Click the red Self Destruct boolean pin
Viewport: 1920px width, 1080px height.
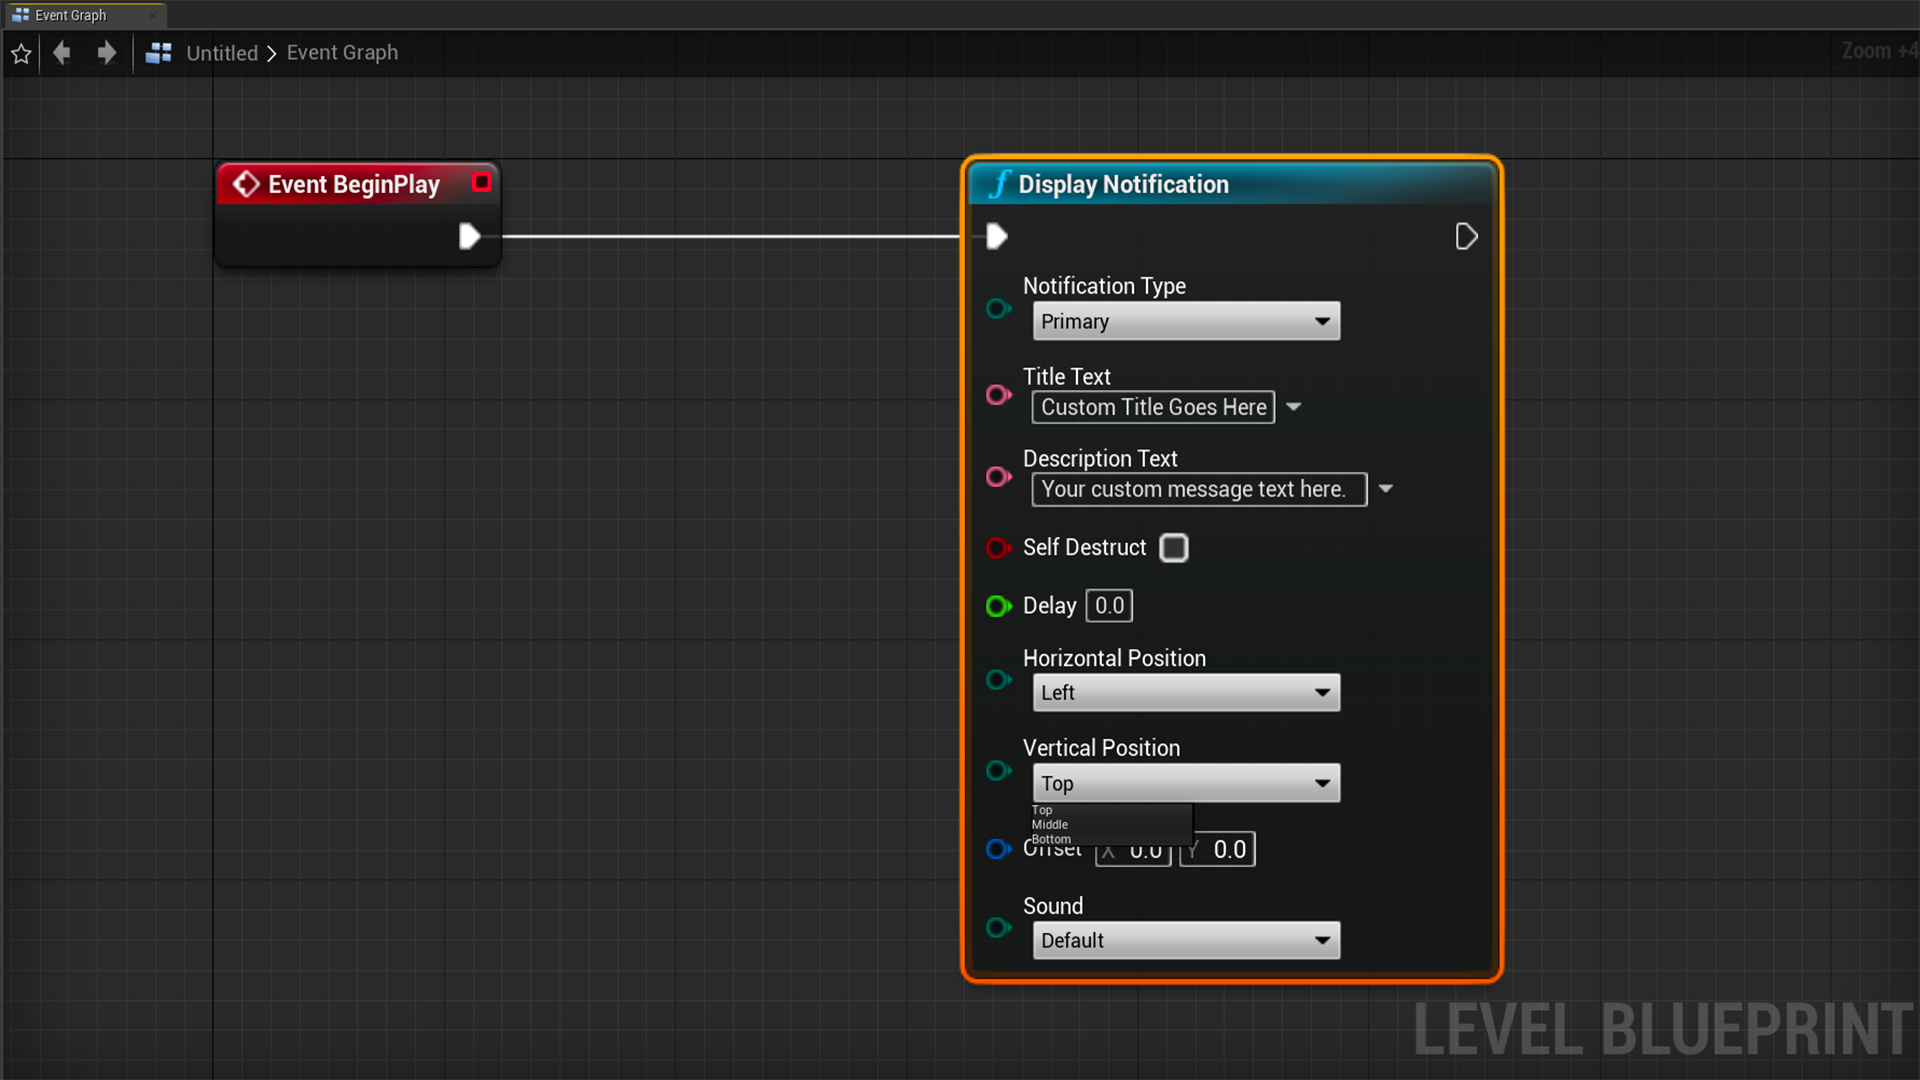click(x=998, y=548)
